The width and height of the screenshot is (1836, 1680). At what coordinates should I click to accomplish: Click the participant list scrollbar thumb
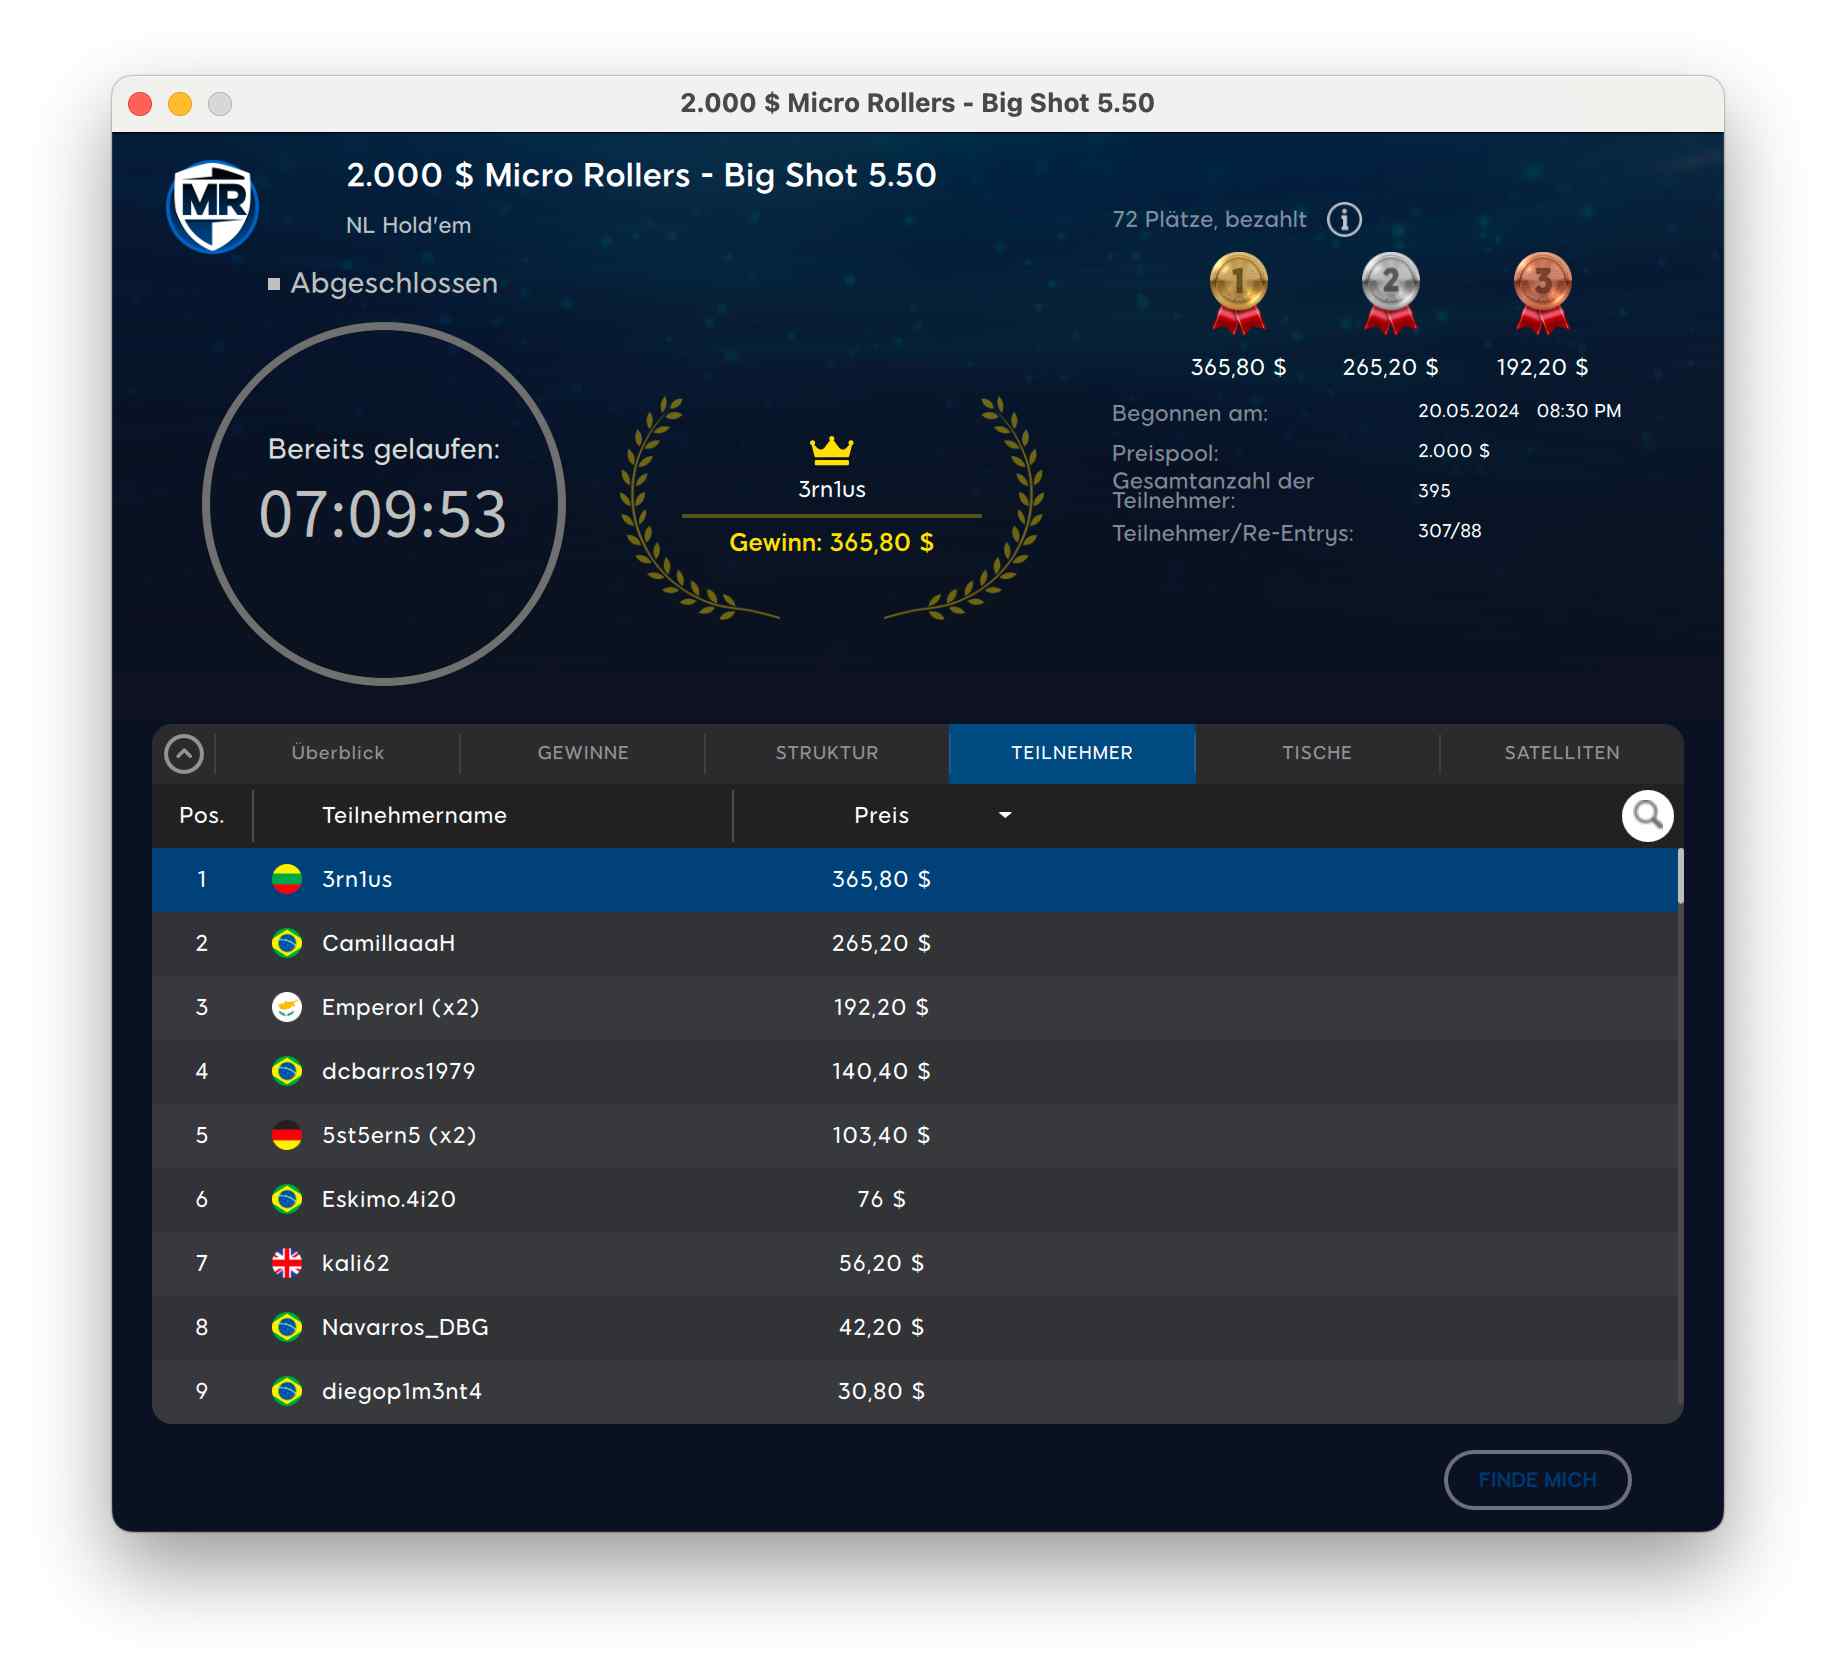point(1680,876)
